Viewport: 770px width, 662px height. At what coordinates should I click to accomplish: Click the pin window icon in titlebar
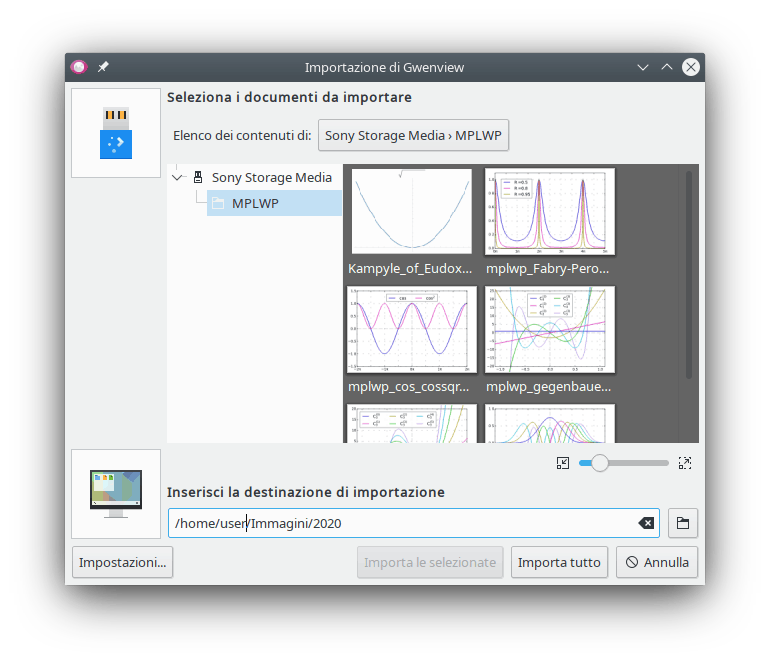click(x=103, y=67)
